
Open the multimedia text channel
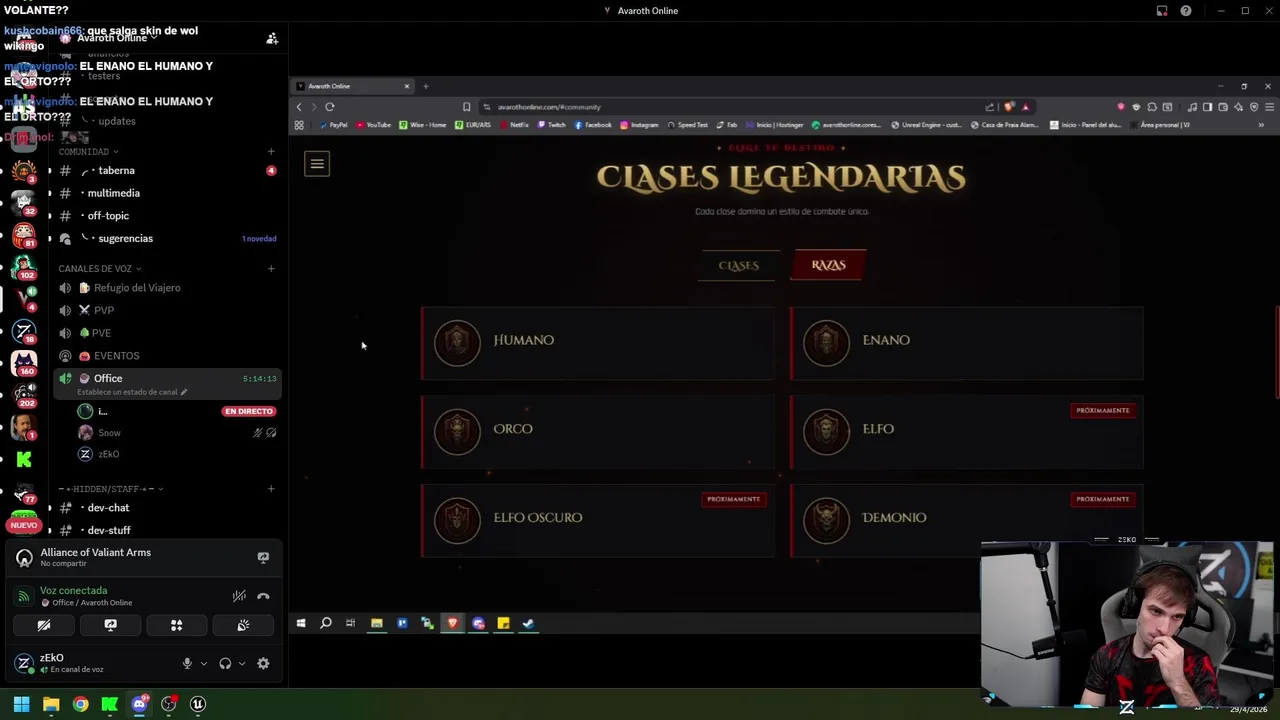click(166, 193)
